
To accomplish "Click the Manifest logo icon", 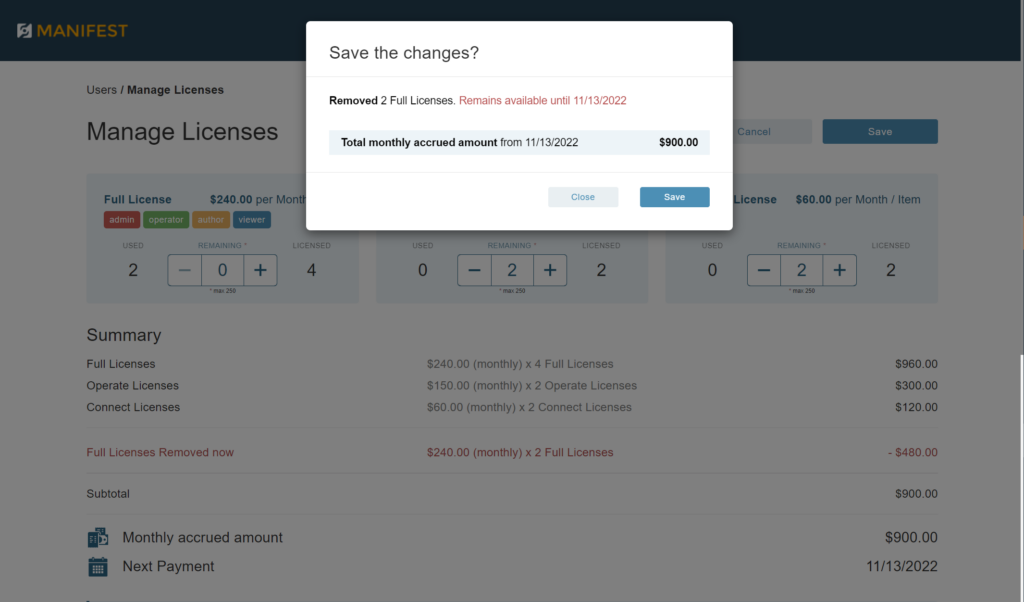I will (x=24, y=31).
